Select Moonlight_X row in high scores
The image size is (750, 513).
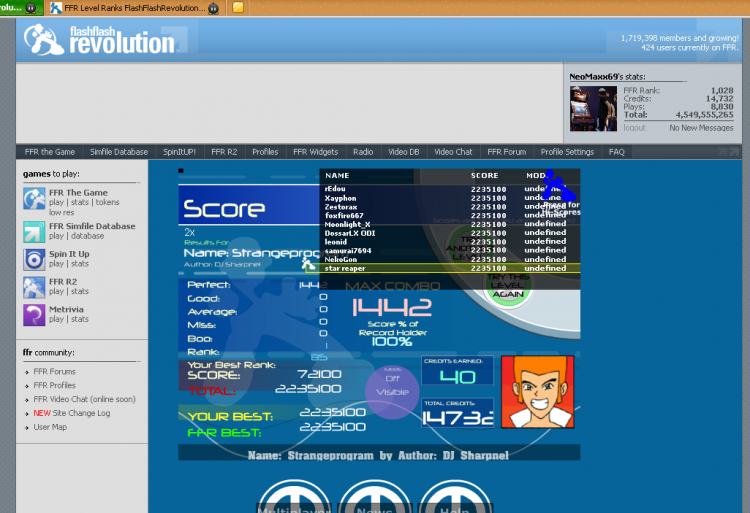click(x=450, y=224)
